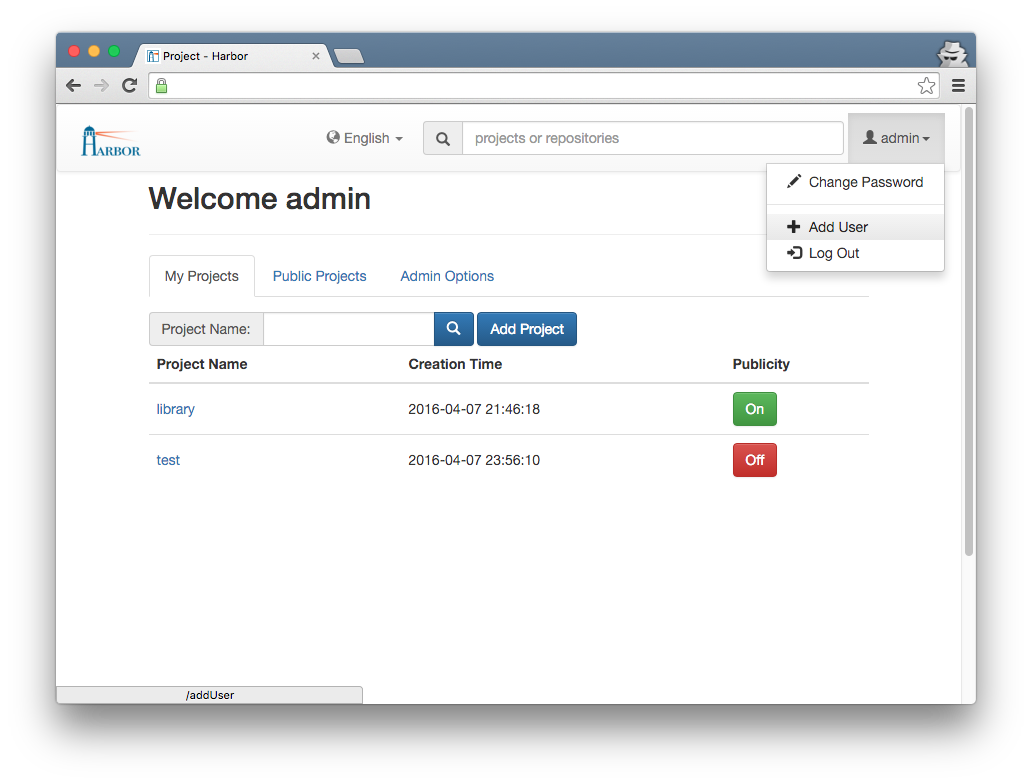
Task: Click the green padlock security icon
Action: 161,86
